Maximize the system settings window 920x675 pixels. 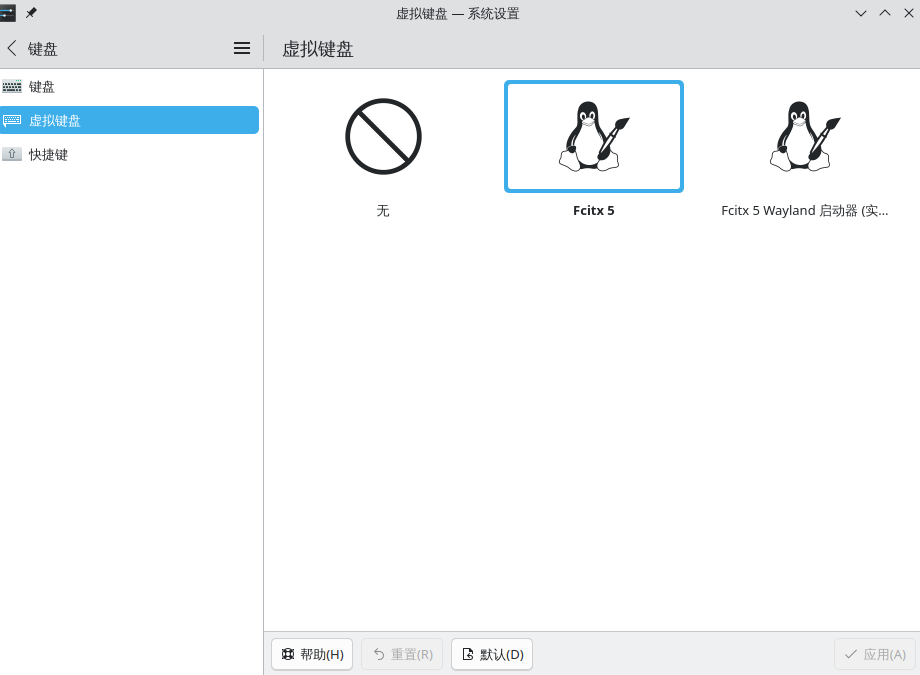(884, 13)
